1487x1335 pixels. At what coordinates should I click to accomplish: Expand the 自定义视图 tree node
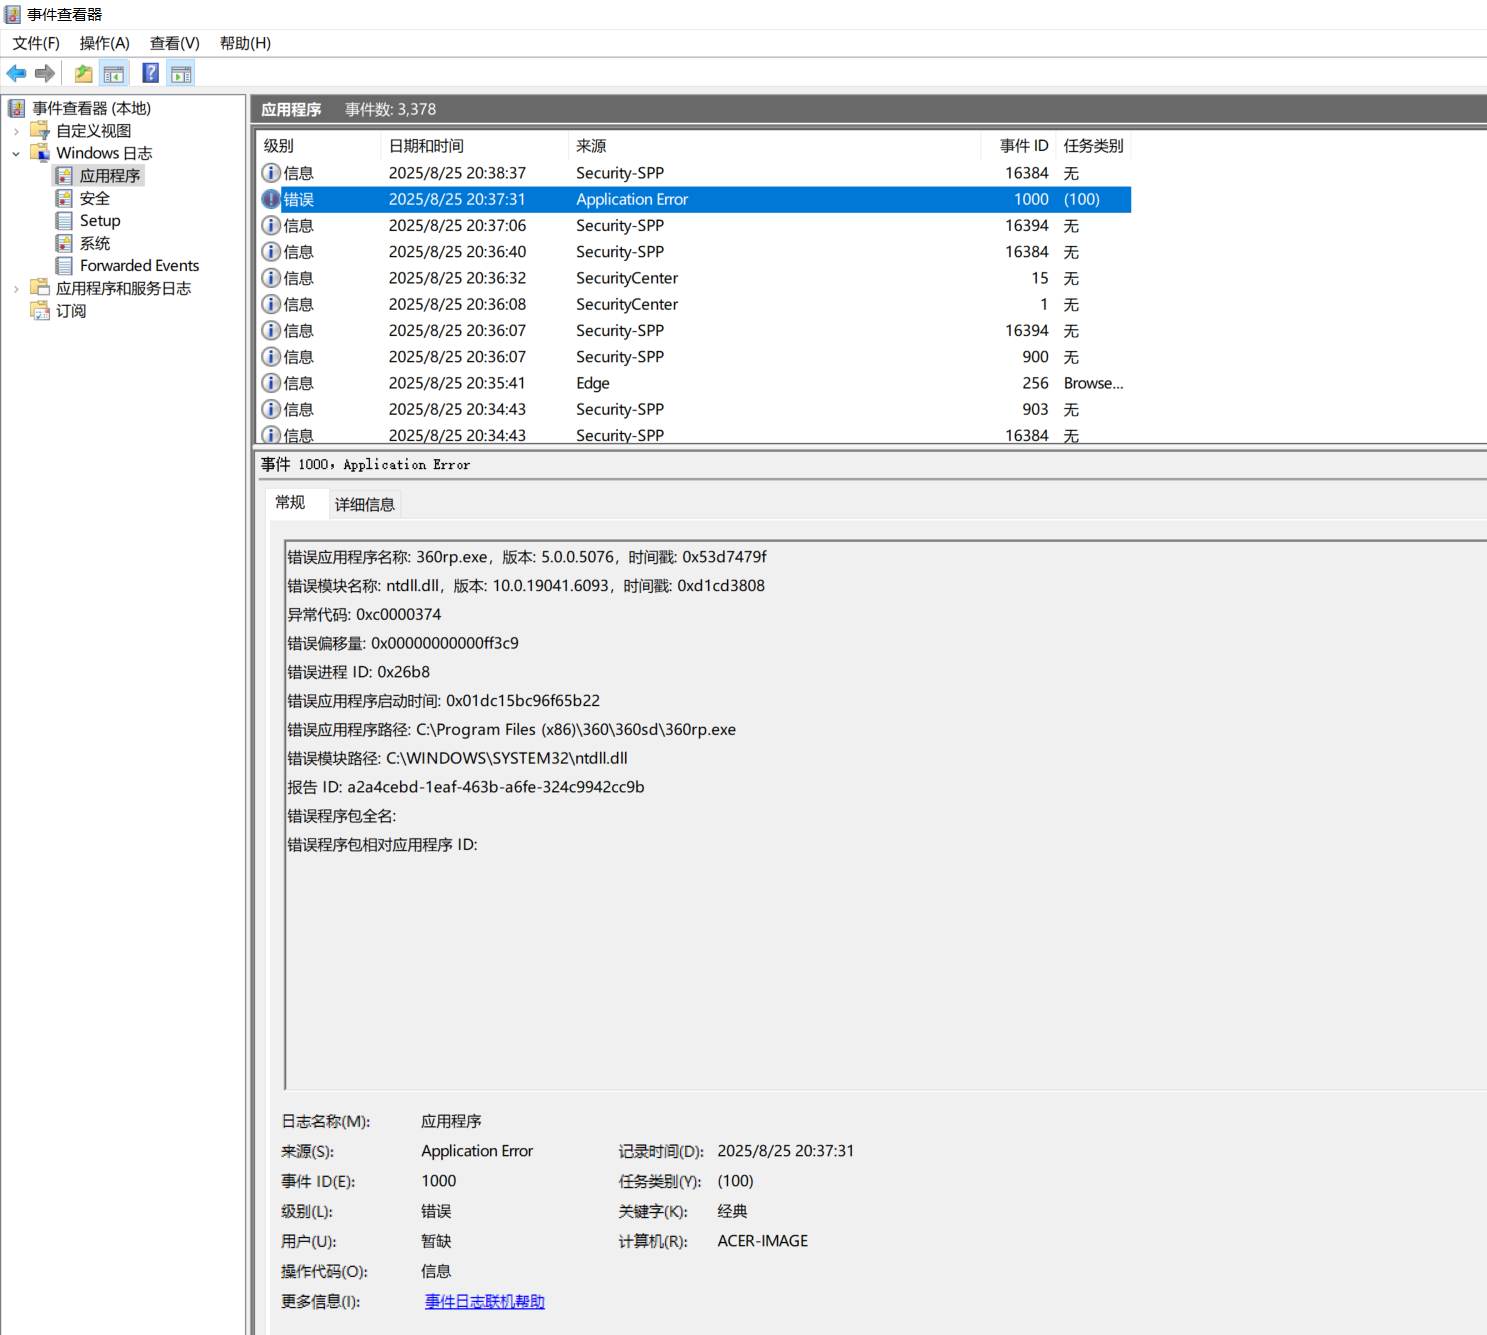(x=16, y=131)
